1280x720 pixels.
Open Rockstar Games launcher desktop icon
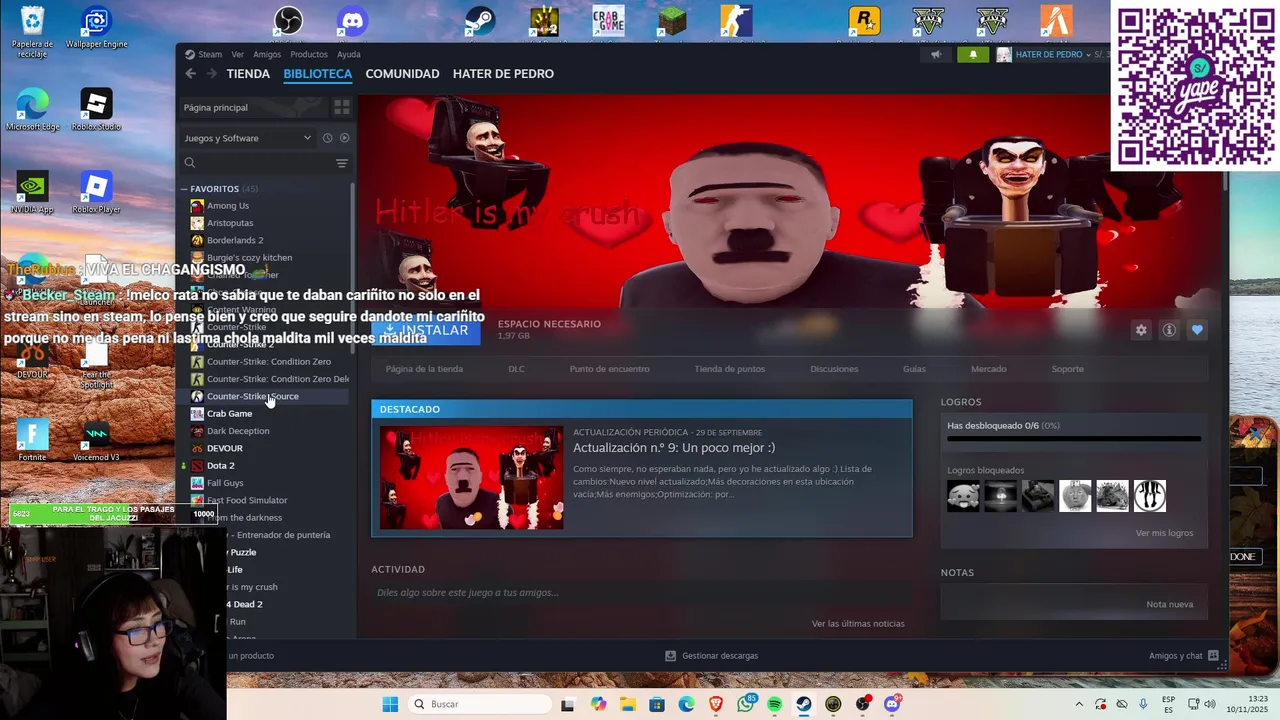click(864, 21)
